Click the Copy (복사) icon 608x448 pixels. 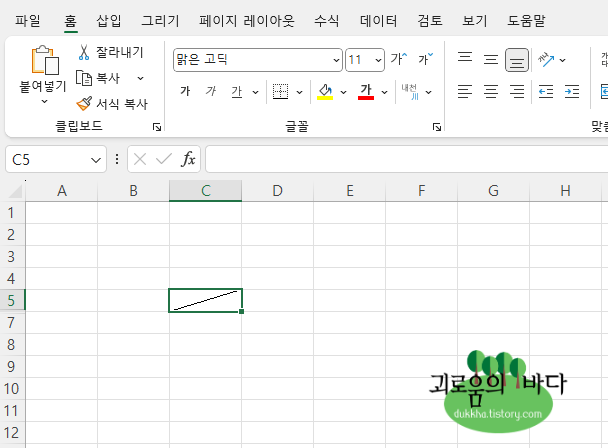(83, 78)
